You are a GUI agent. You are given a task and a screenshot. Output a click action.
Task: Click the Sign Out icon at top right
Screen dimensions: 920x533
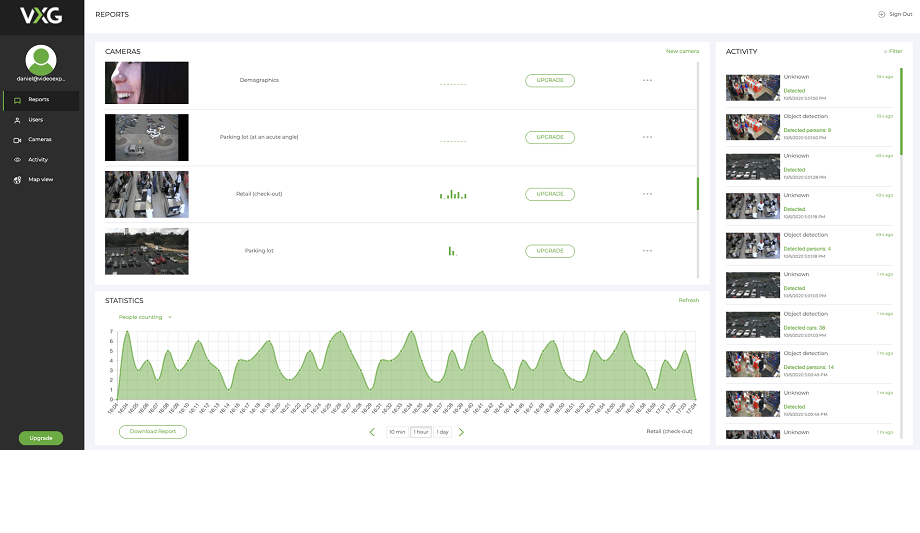pyautogui.click(x=881, y=15)
